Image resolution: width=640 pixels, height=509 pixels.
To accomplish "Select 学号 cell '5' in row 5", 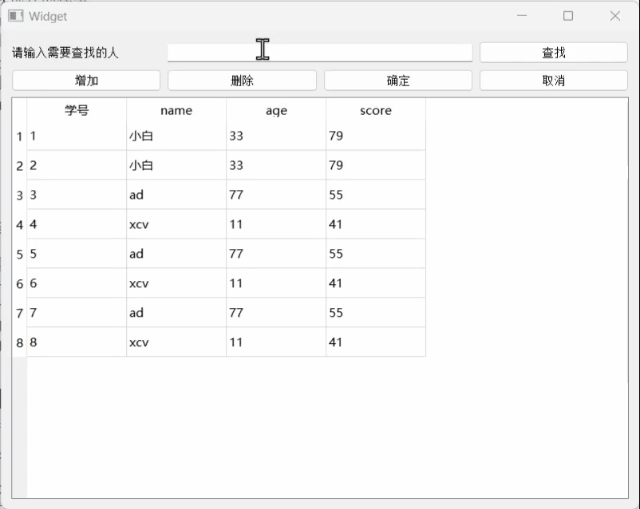I will tap(77, 253).
